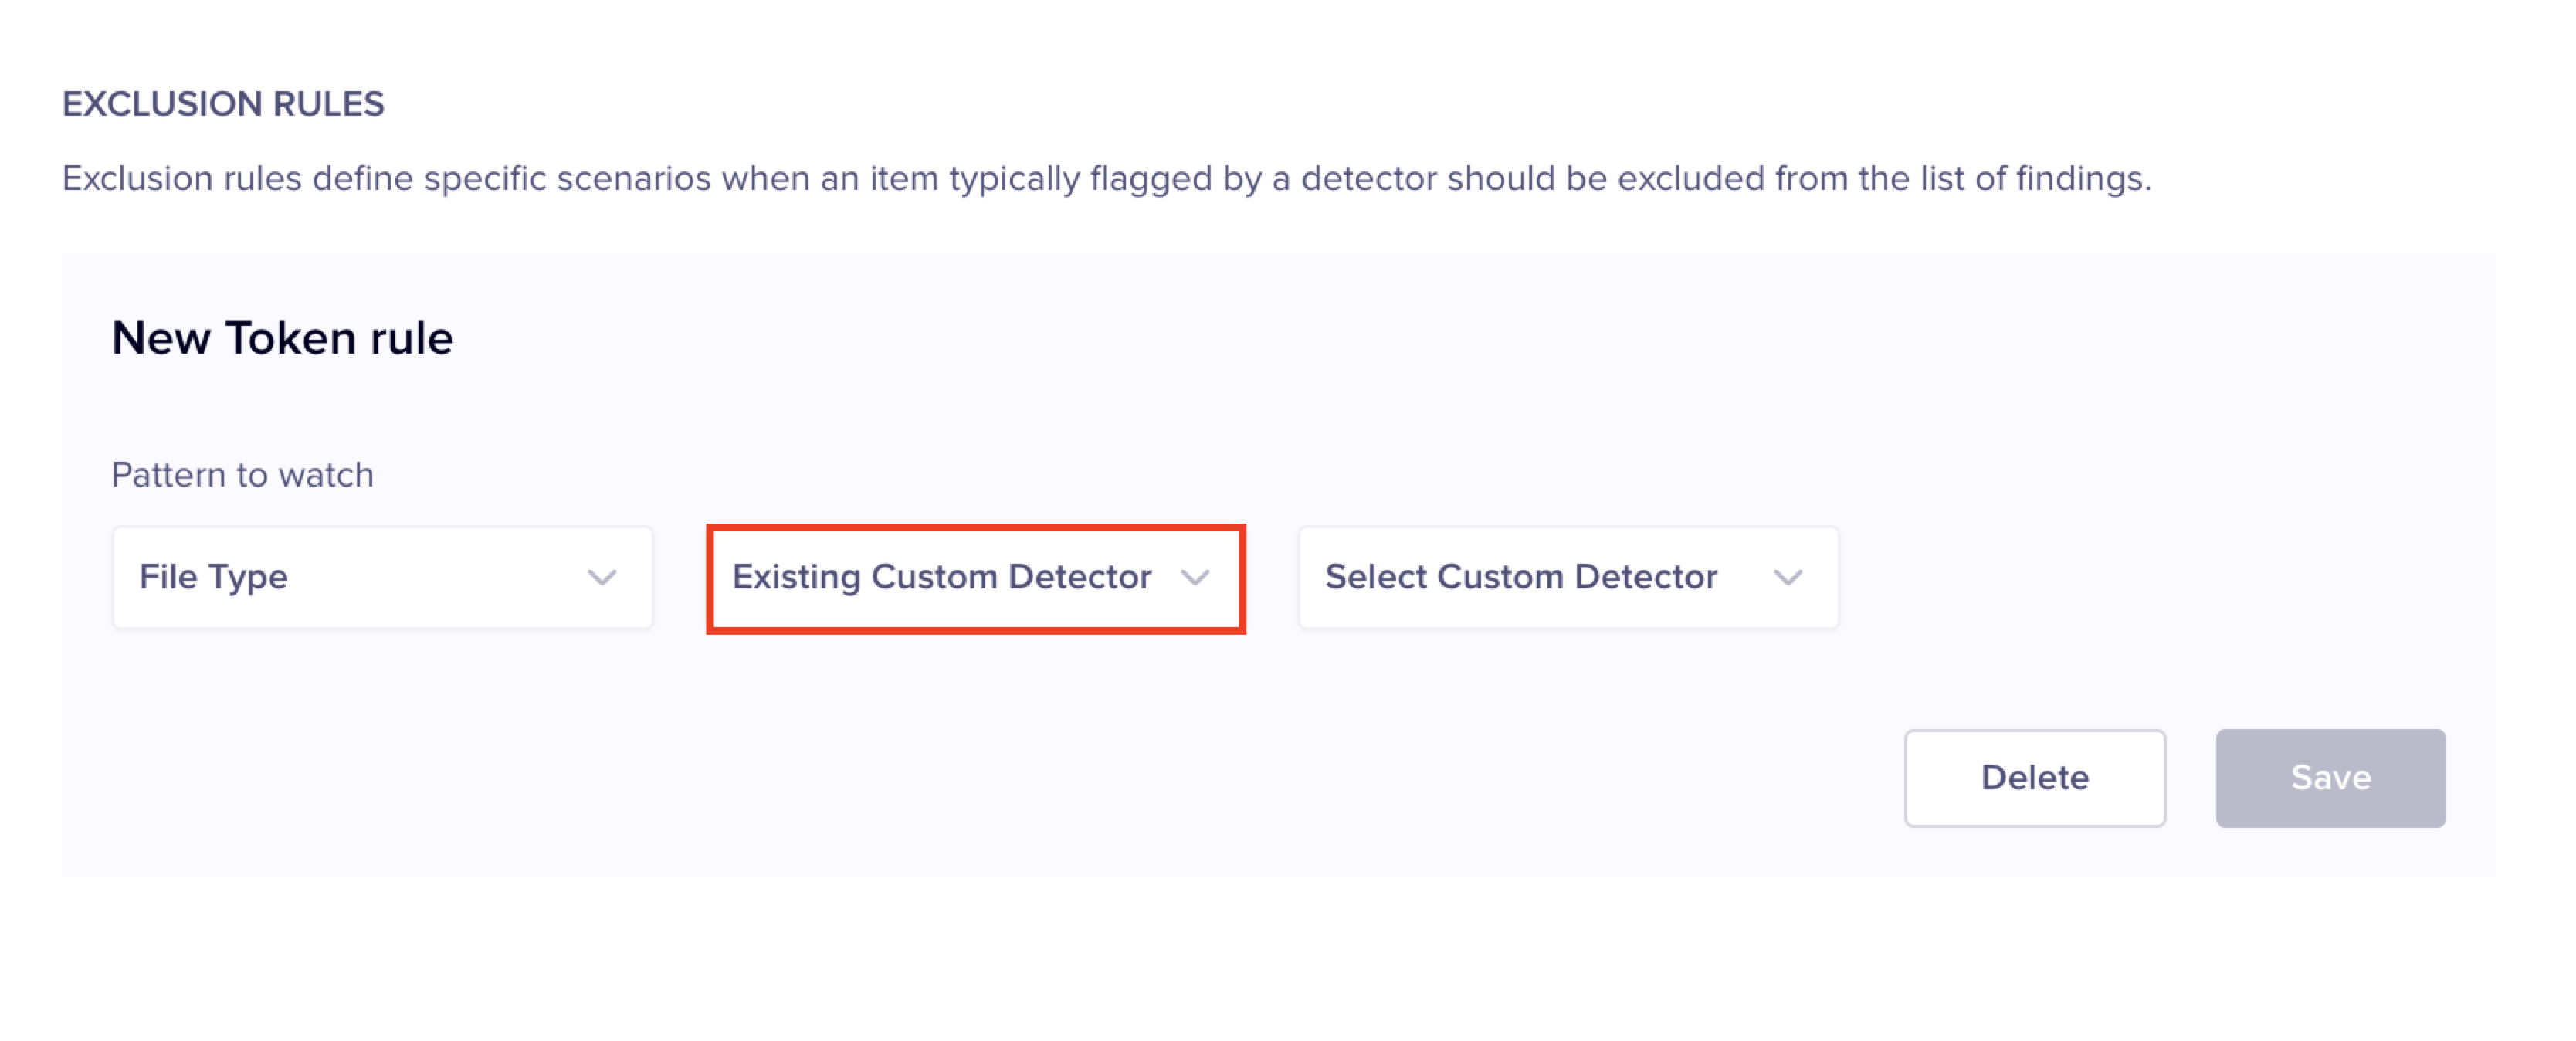
Task: Click the "File Type" text in the first dropdown
Action: (x=213, y=577)
